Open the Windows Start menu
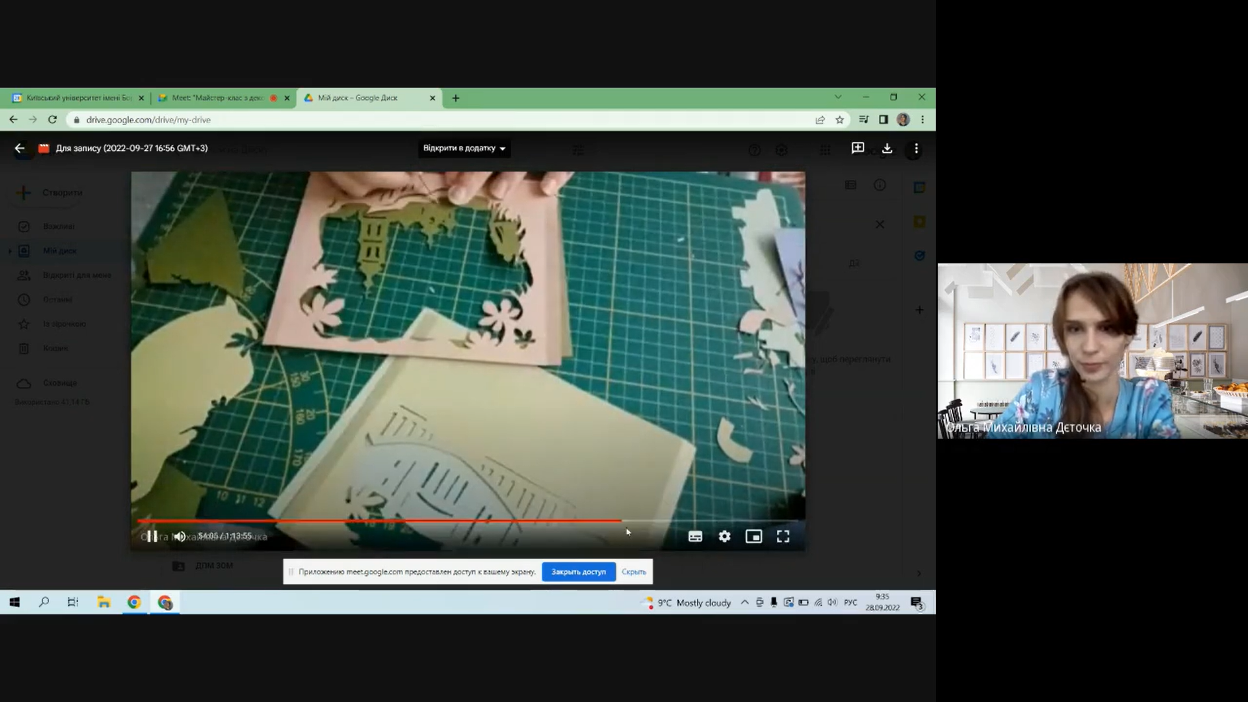 click(x=14, y=602)
